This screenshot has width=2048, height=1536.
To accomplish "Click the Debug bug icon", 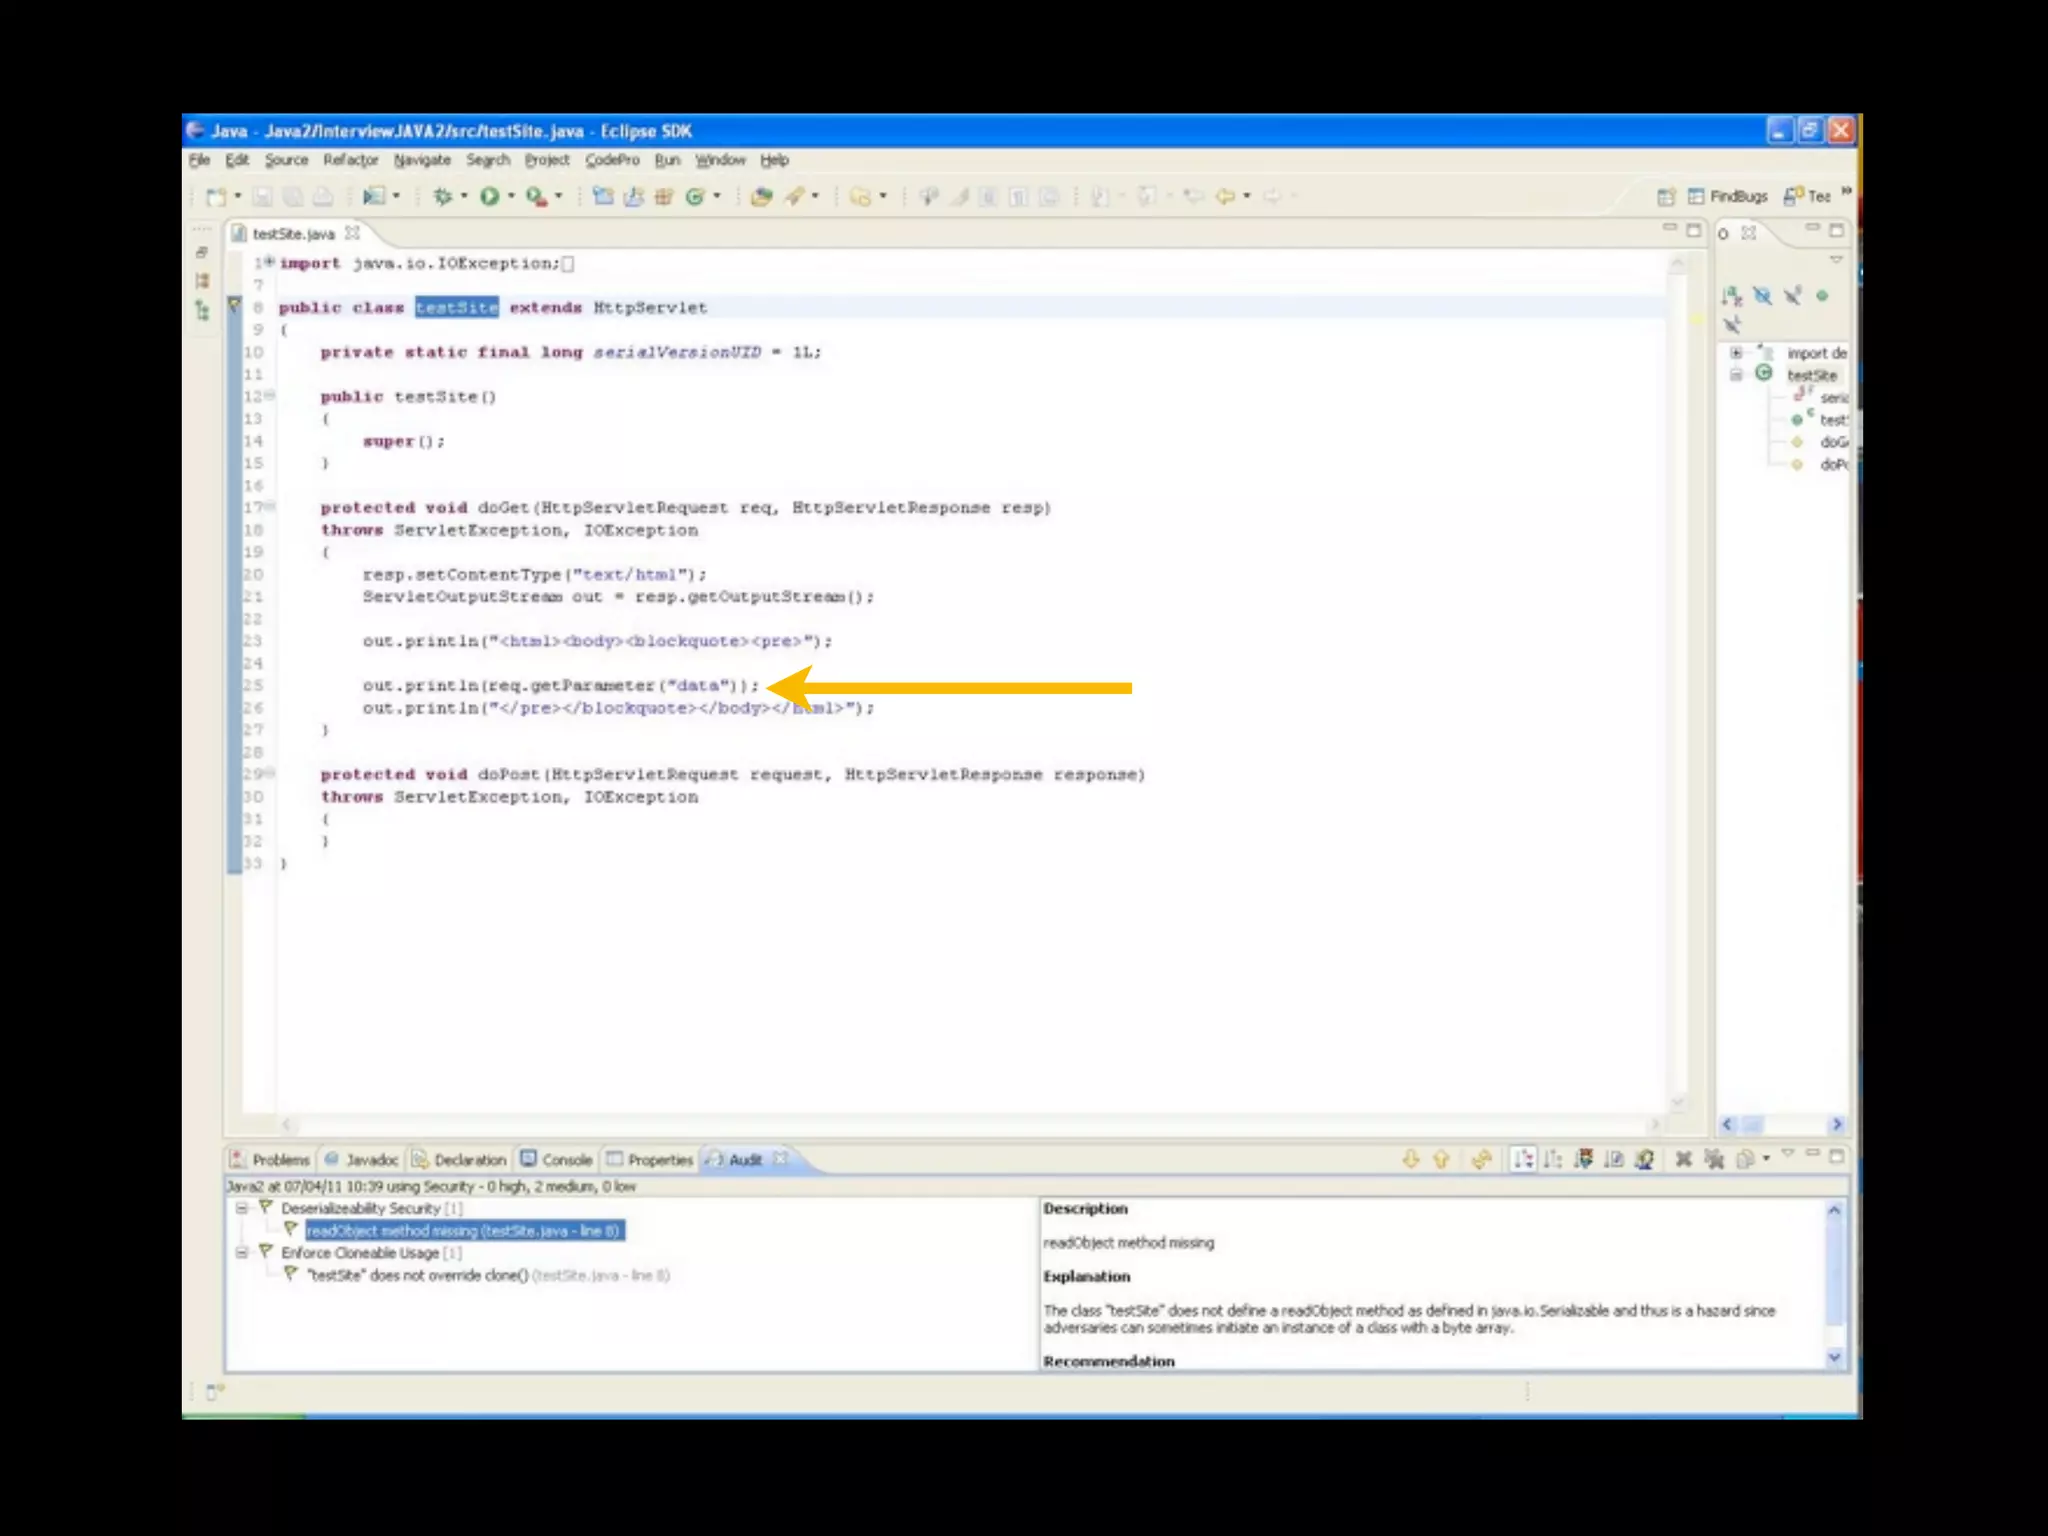I will coord(442,197).
